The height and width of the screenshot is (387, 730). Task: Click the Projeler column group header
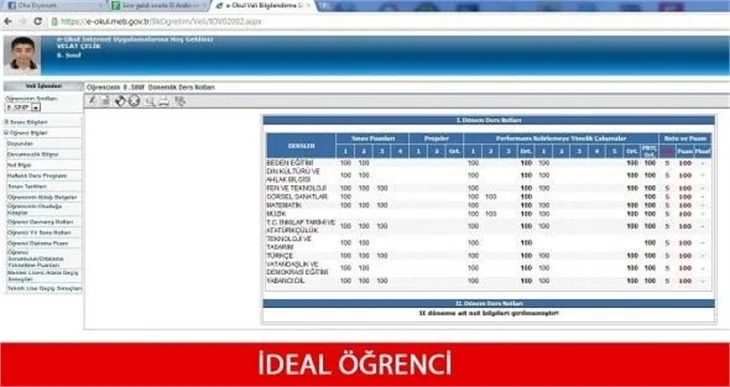click(x=436, y=138)
